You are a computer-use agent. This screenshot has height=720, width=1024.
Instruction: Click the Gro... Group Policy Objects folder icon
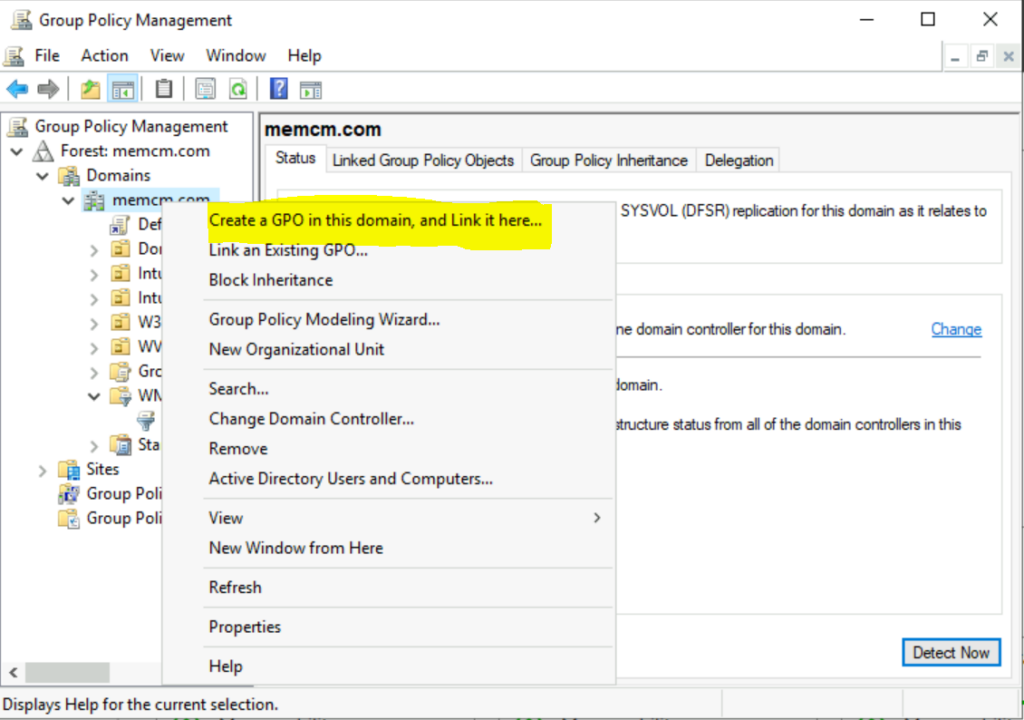pyautogui.click(x=121, y=372)
